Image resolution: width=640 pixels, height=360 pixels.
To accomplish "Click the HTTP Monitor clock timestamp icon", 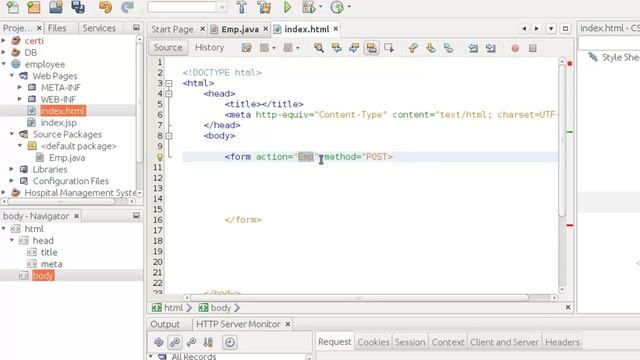I will point(230,342).
